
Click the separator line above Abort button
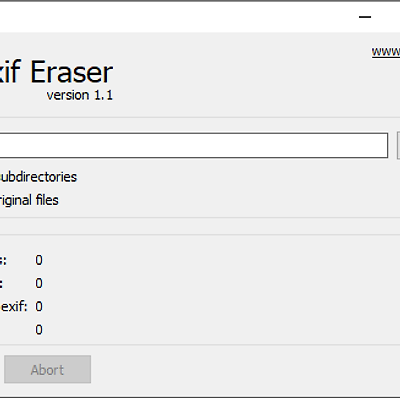tap(200, 345)
